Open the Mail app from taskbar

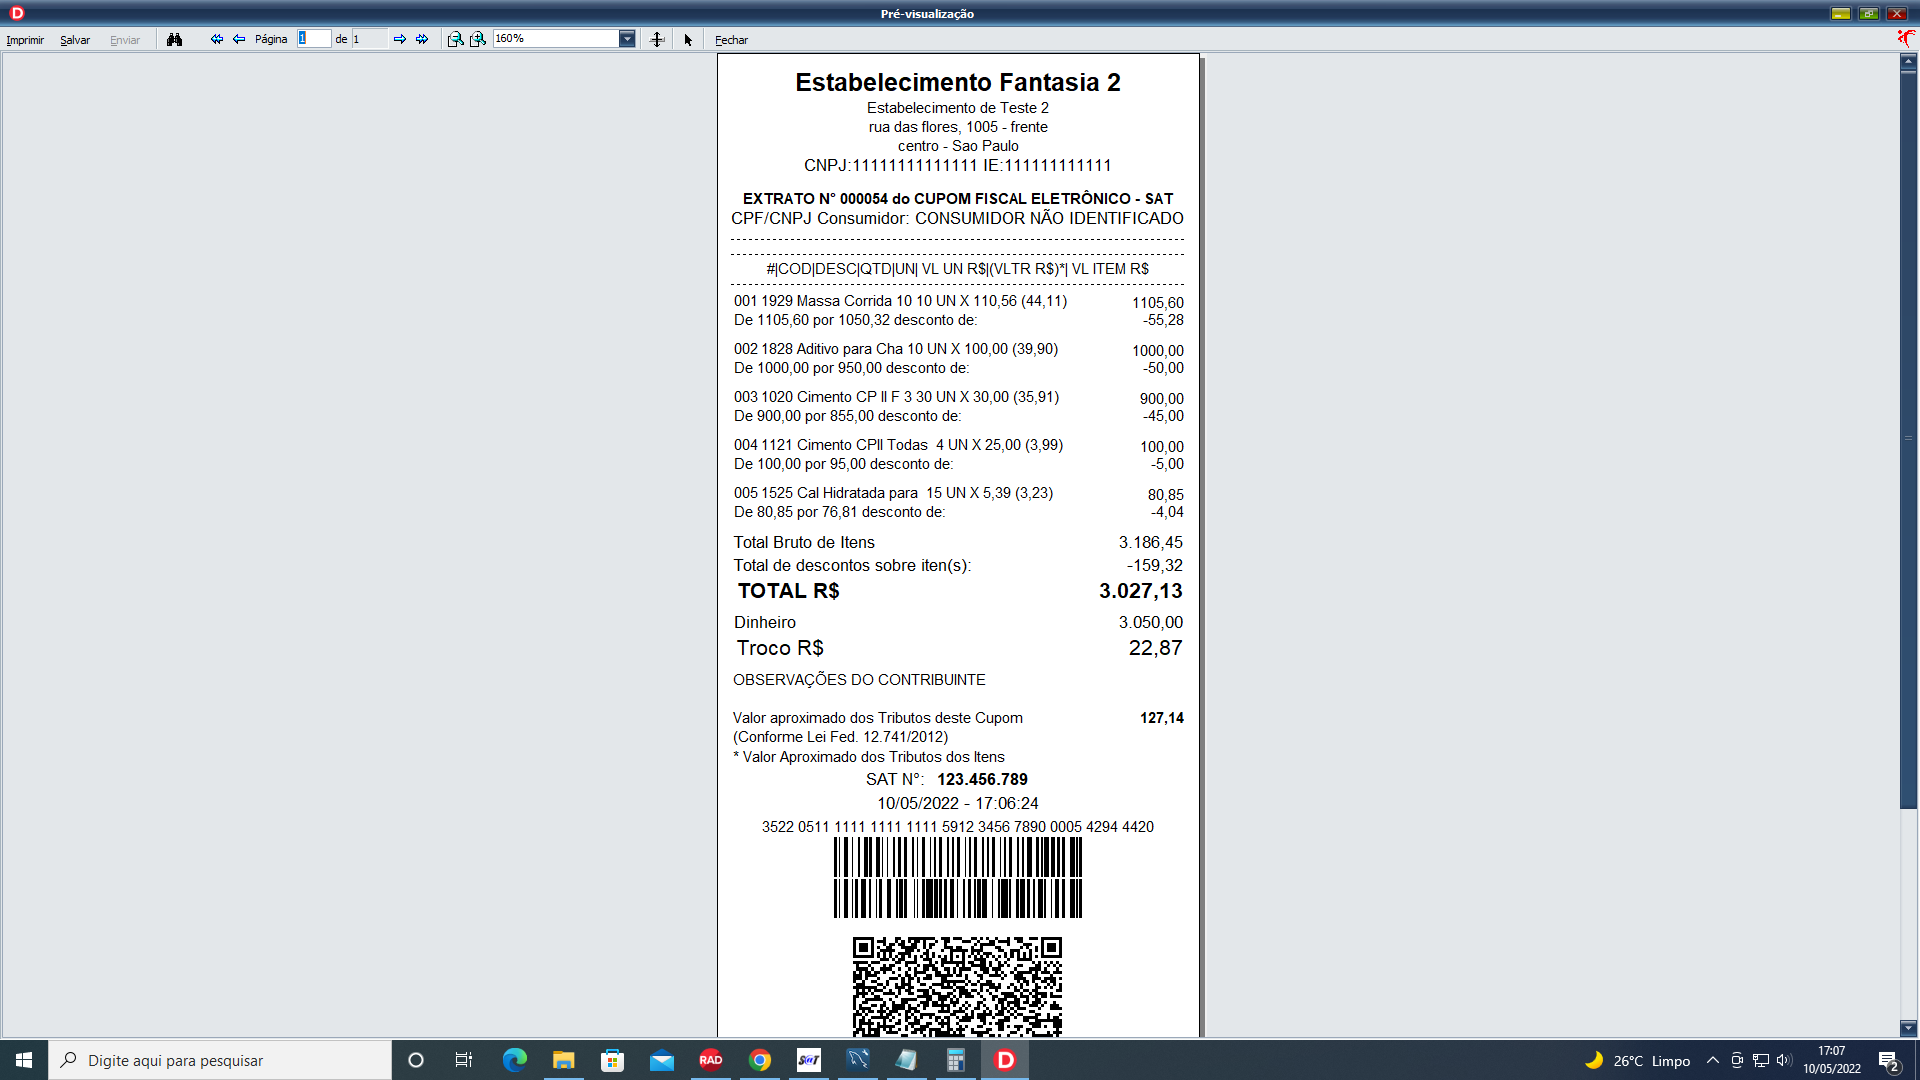[662, 1060]
